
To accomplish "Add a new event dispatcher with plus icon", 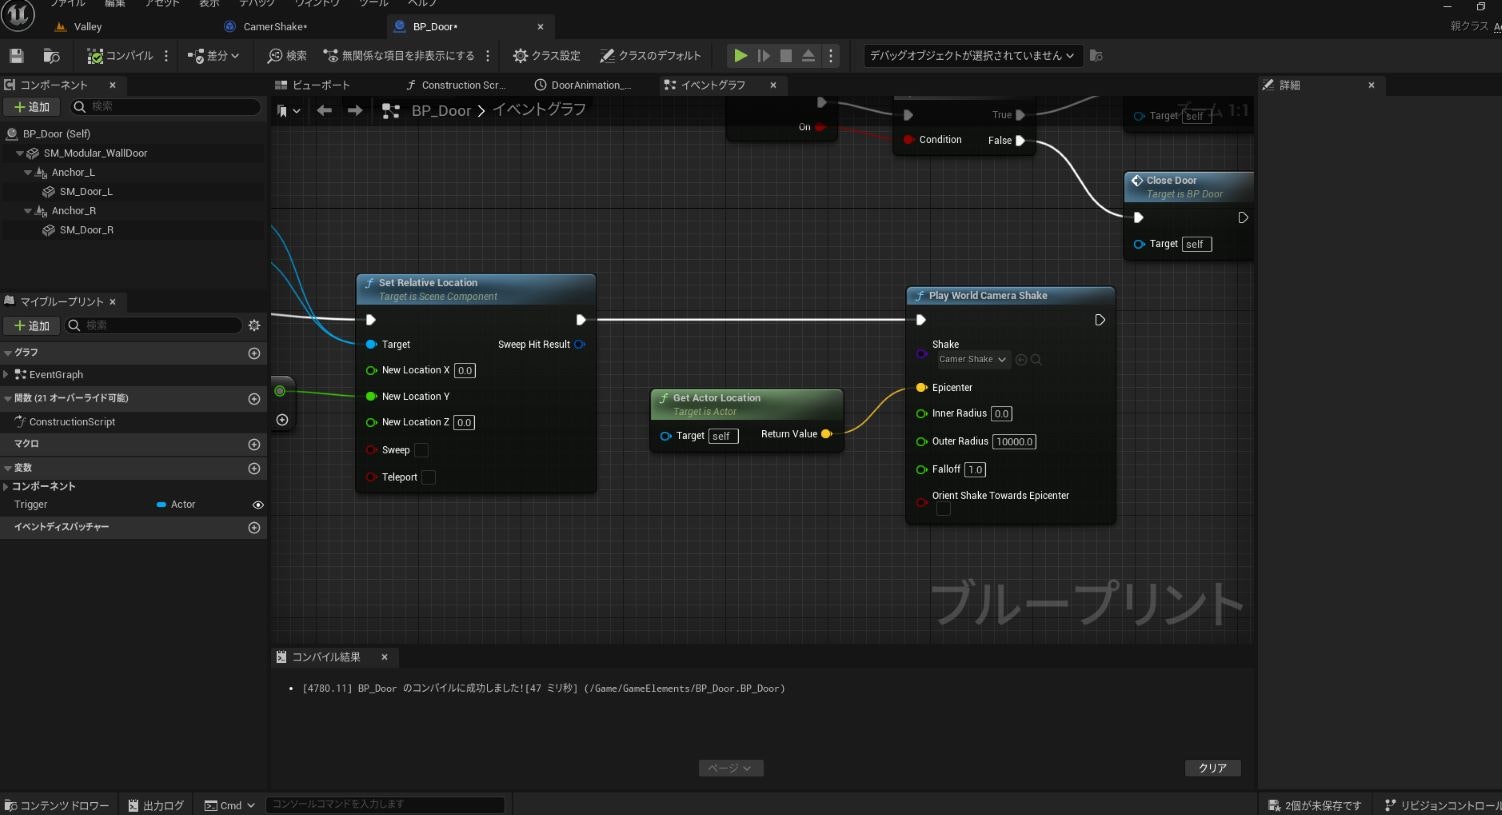I will click(x=254, y=528).
